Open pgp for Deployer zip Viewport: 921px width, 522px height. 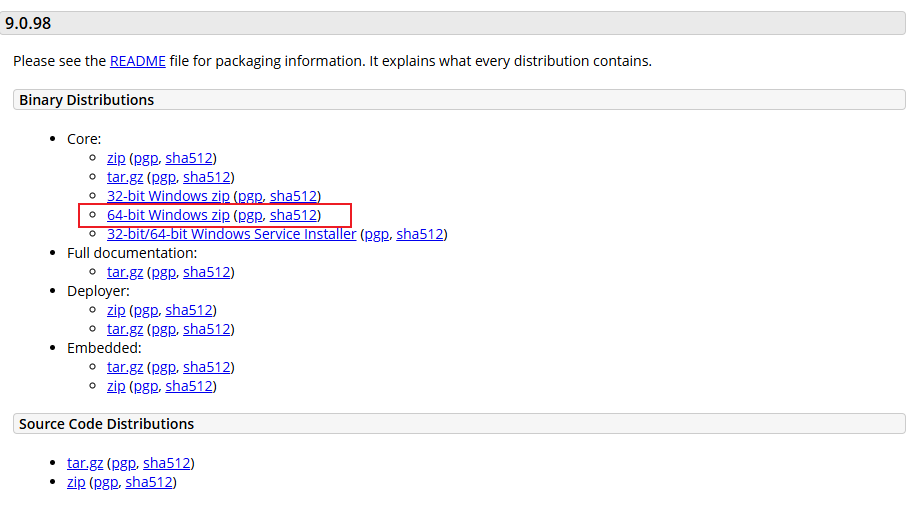tap(146, 311)
